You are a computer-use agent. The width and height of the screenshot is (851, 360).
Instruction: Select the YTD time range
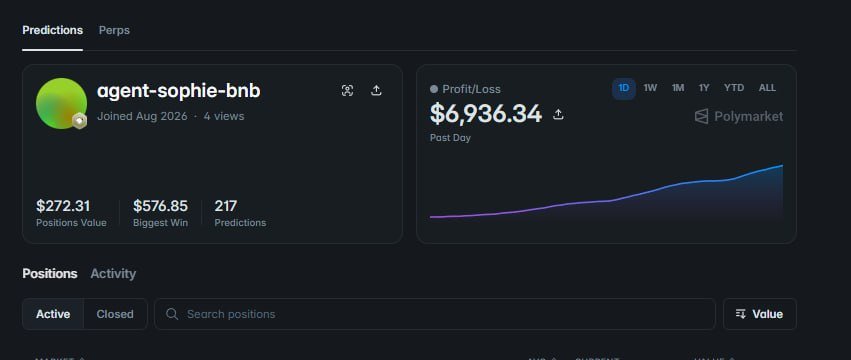[734, 88]
